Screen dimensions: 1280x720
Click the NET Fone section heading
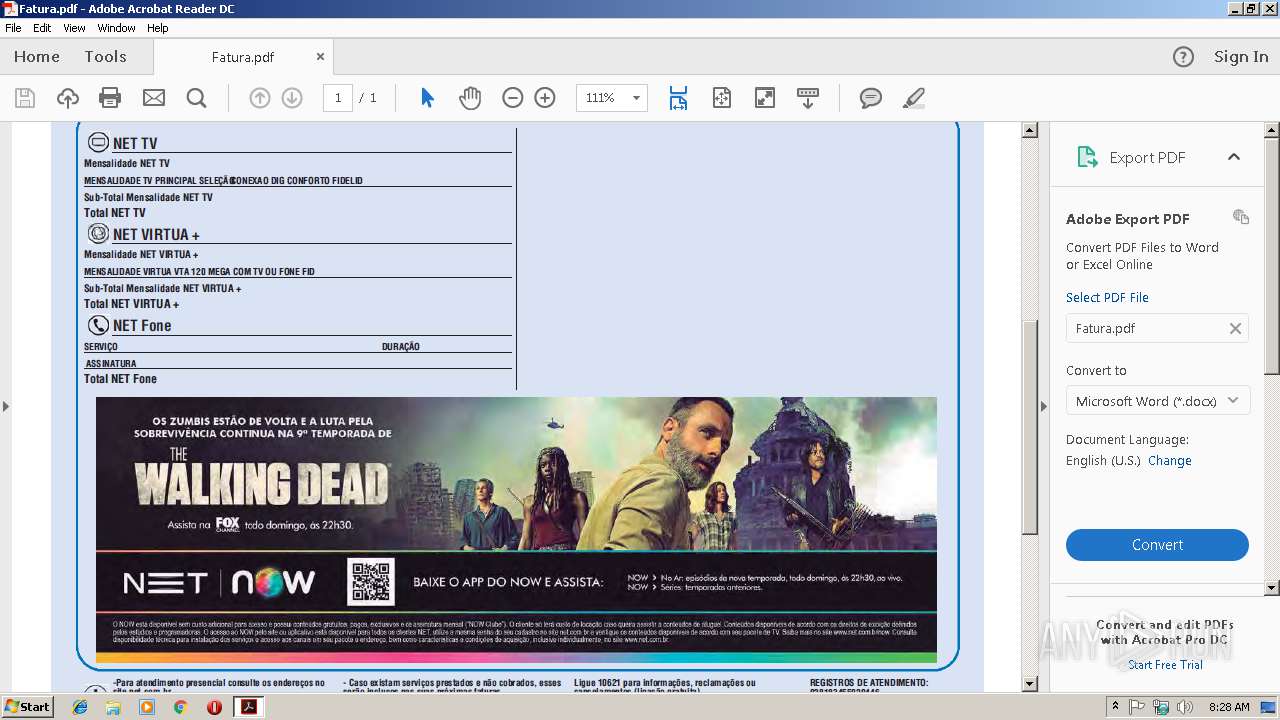[142, 325]
